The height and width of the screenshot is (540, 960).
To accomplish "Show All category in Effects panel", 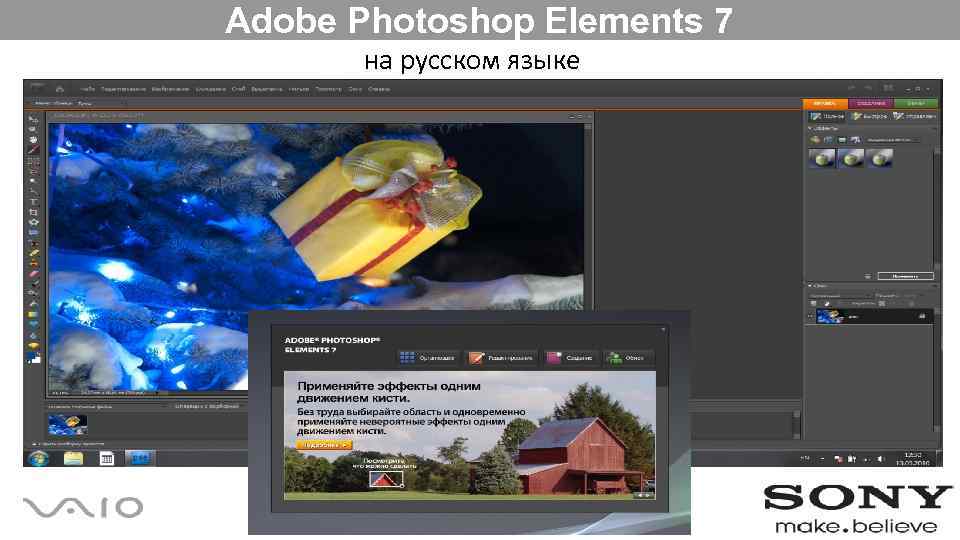I will coord(855,140).
